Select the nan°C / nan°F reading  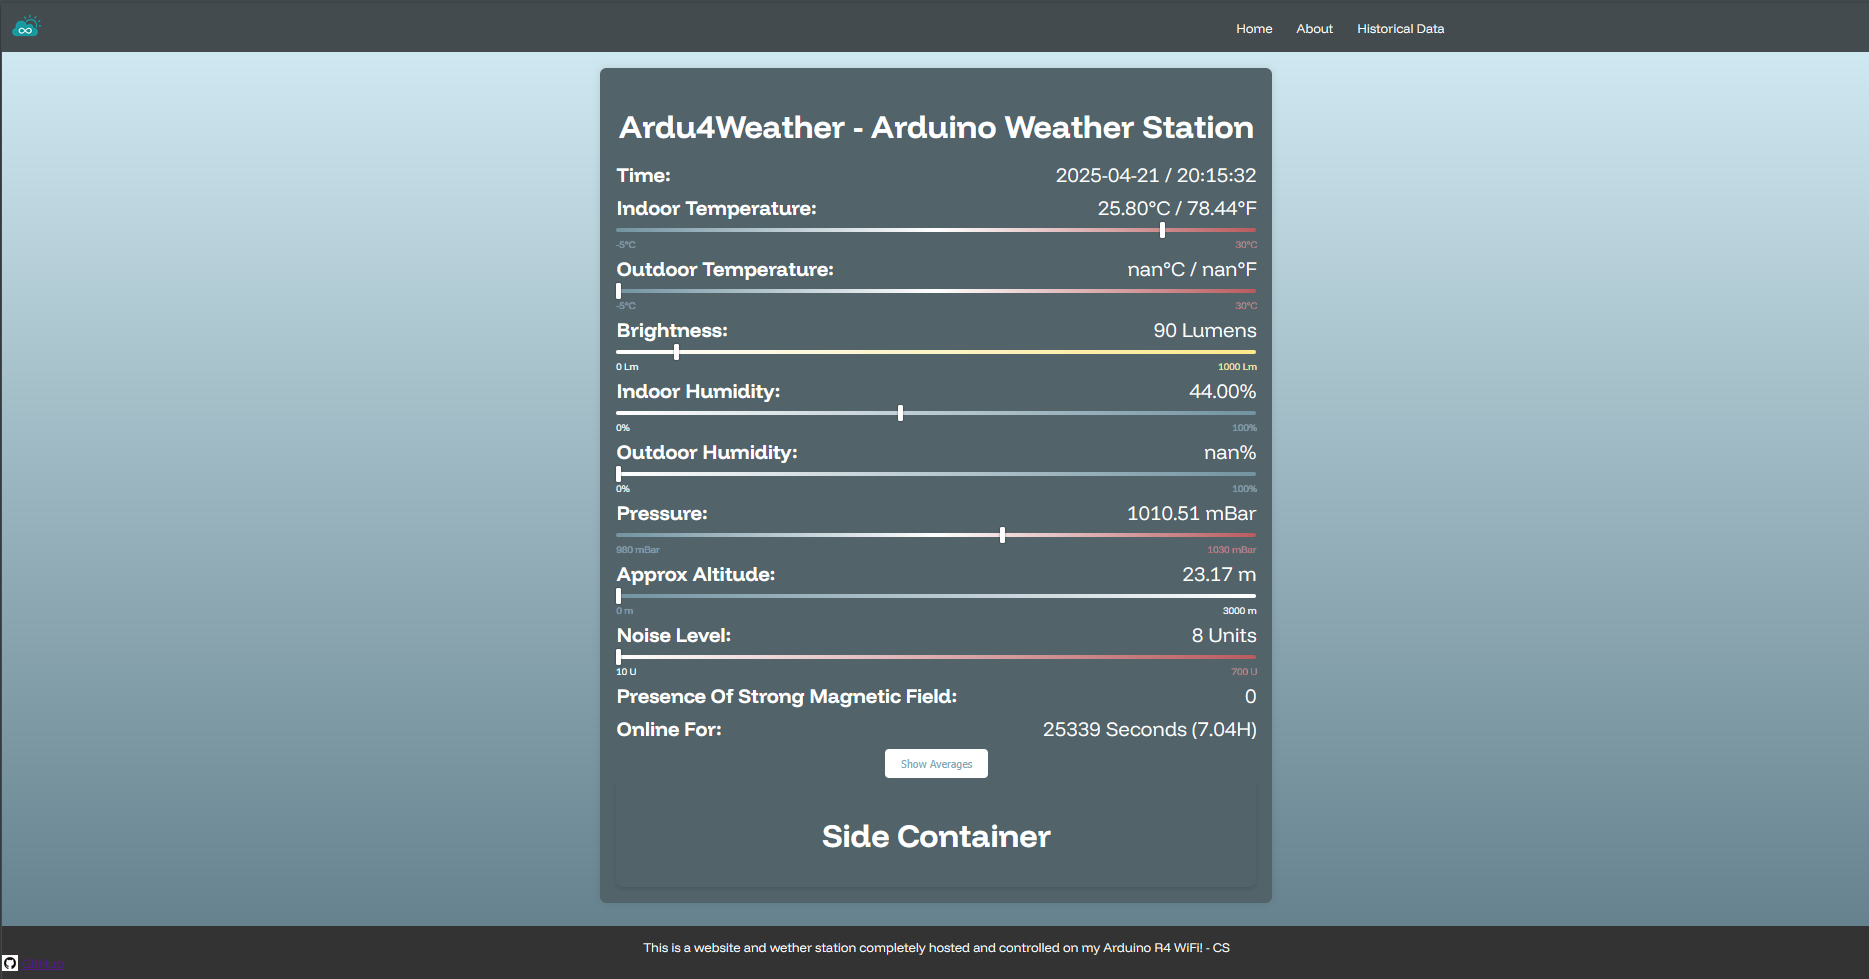1192,269
